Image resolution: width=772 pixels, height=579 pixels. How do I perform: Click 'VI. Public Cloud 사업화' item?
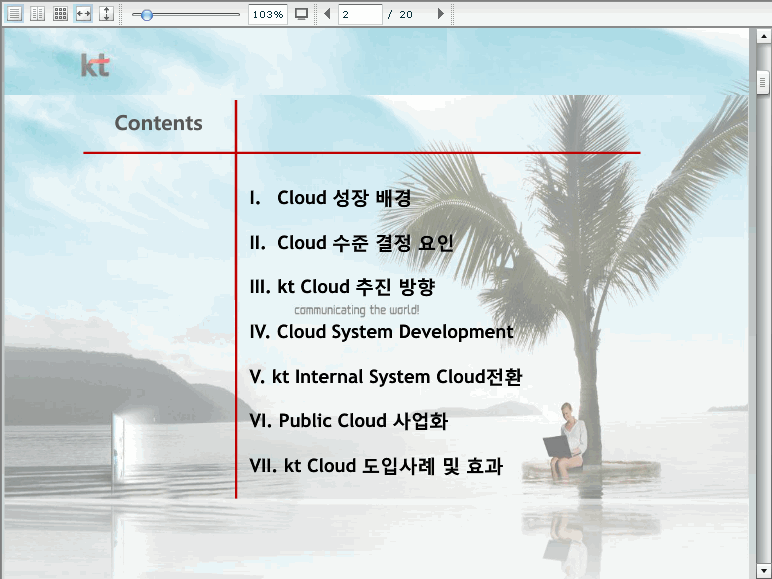click(x=349, y=421)
